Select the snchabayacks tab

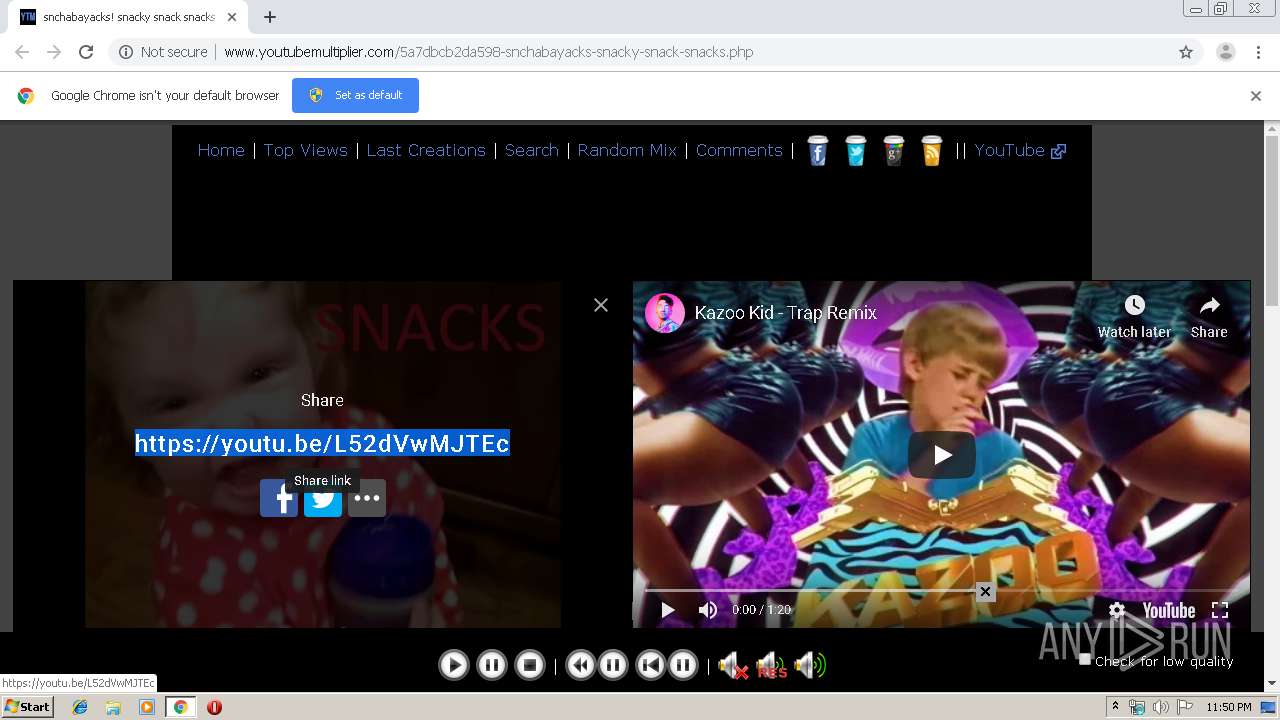(x=129, y=17)
